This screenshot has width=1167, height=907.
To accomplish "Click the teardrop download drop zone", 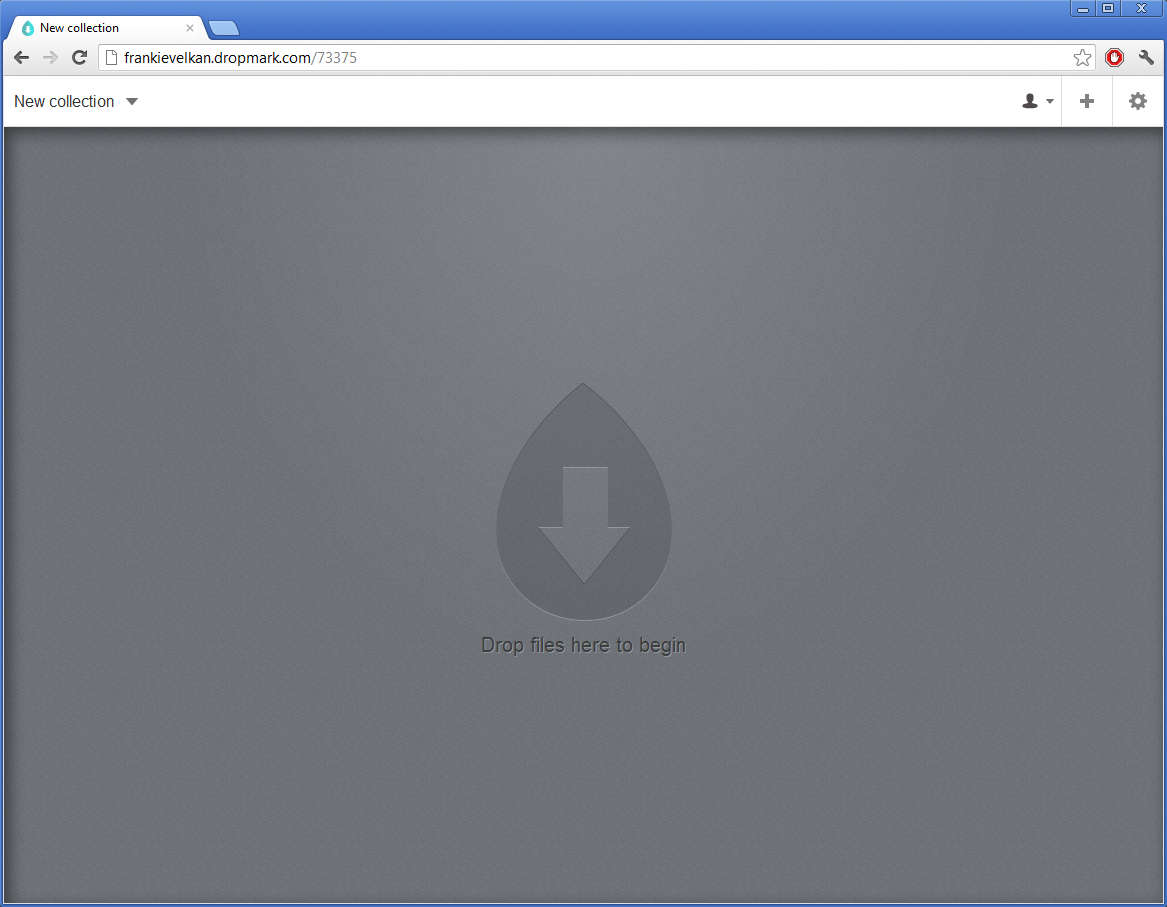I will (x=584, y=501).
